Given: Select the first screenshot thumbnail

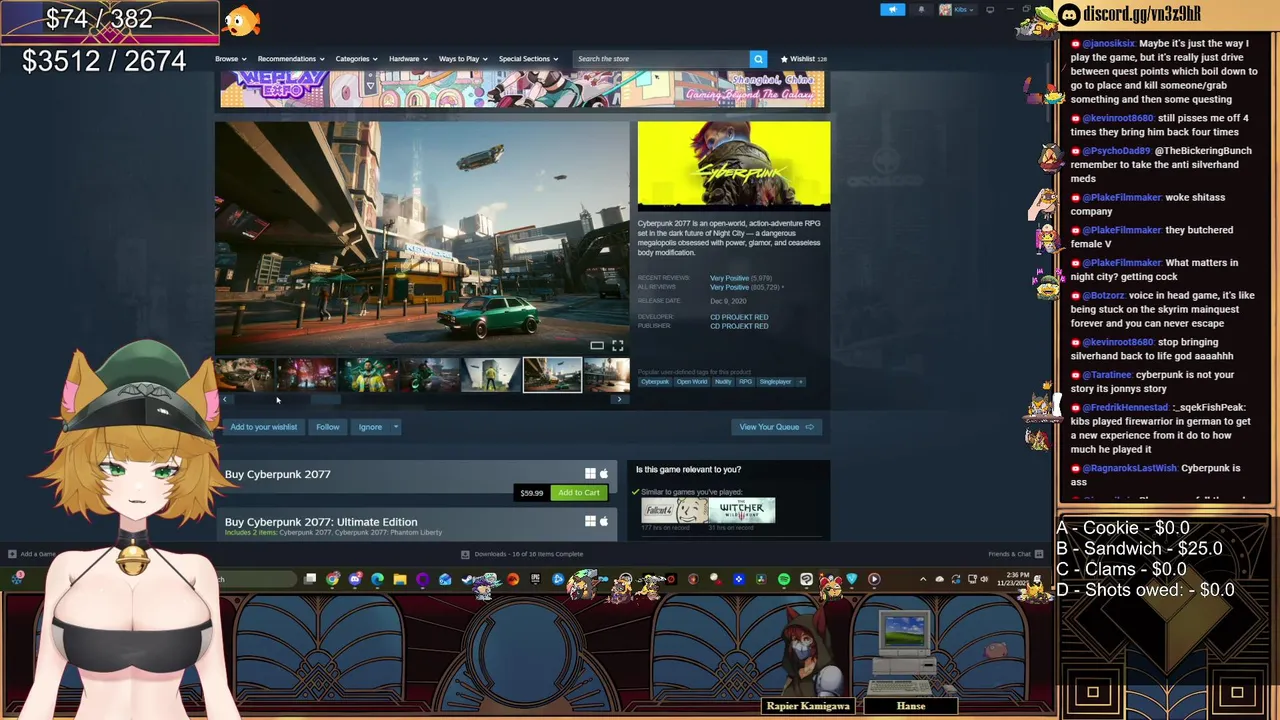Looking at the screenshot, I should [x=243, y=375].
